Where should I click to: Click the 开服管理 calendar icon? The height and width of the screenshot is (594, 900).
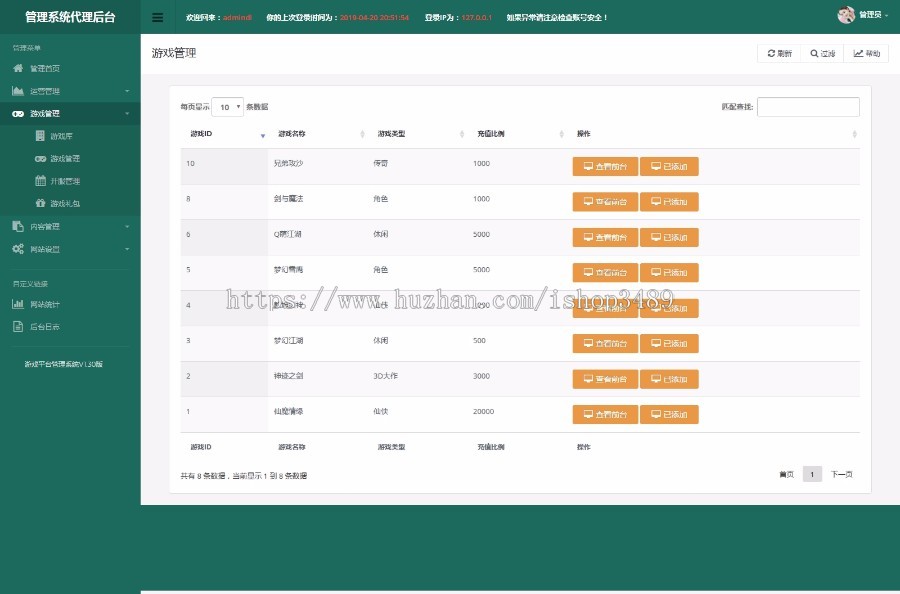39,180
